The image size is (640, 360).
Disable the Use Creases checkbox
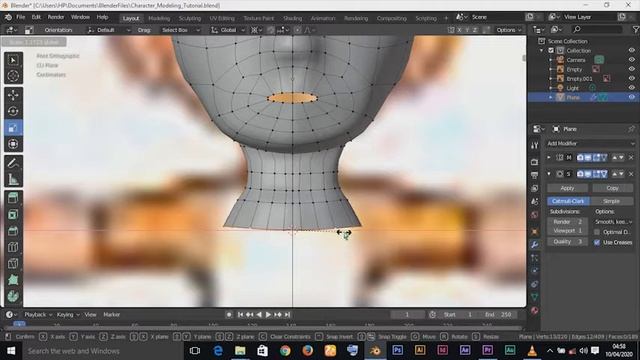pyautogui.click(x=597, y=242)
